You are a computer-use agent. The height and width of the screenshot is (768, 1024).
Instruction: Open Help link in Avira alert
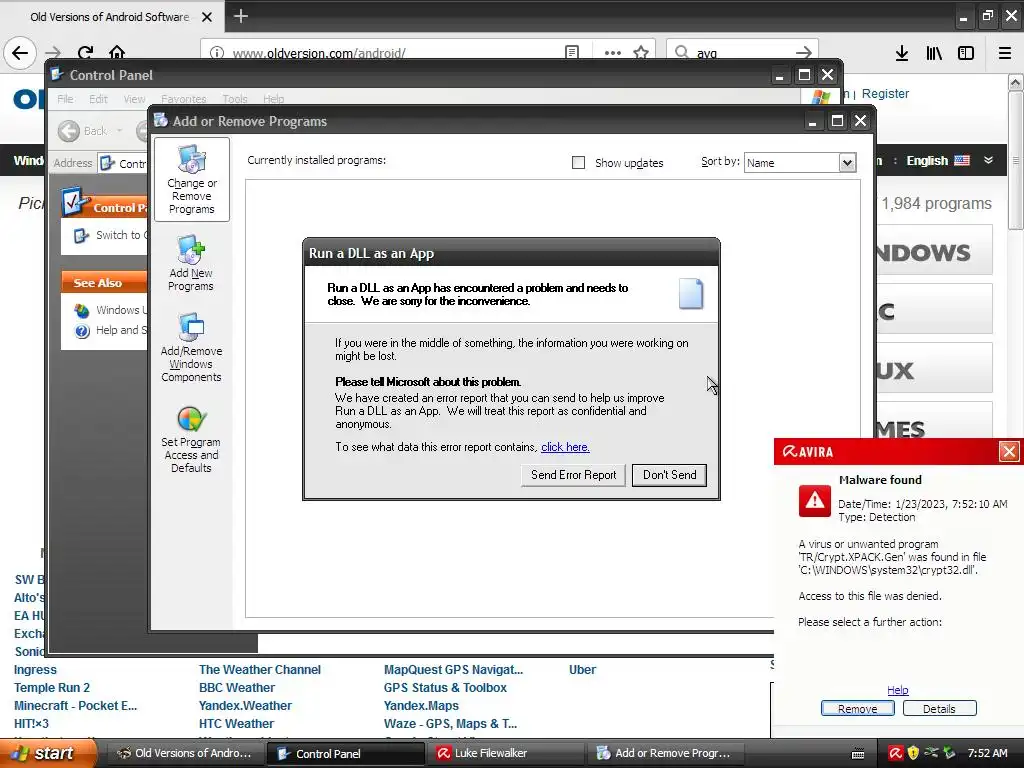(x=897, y=690)
